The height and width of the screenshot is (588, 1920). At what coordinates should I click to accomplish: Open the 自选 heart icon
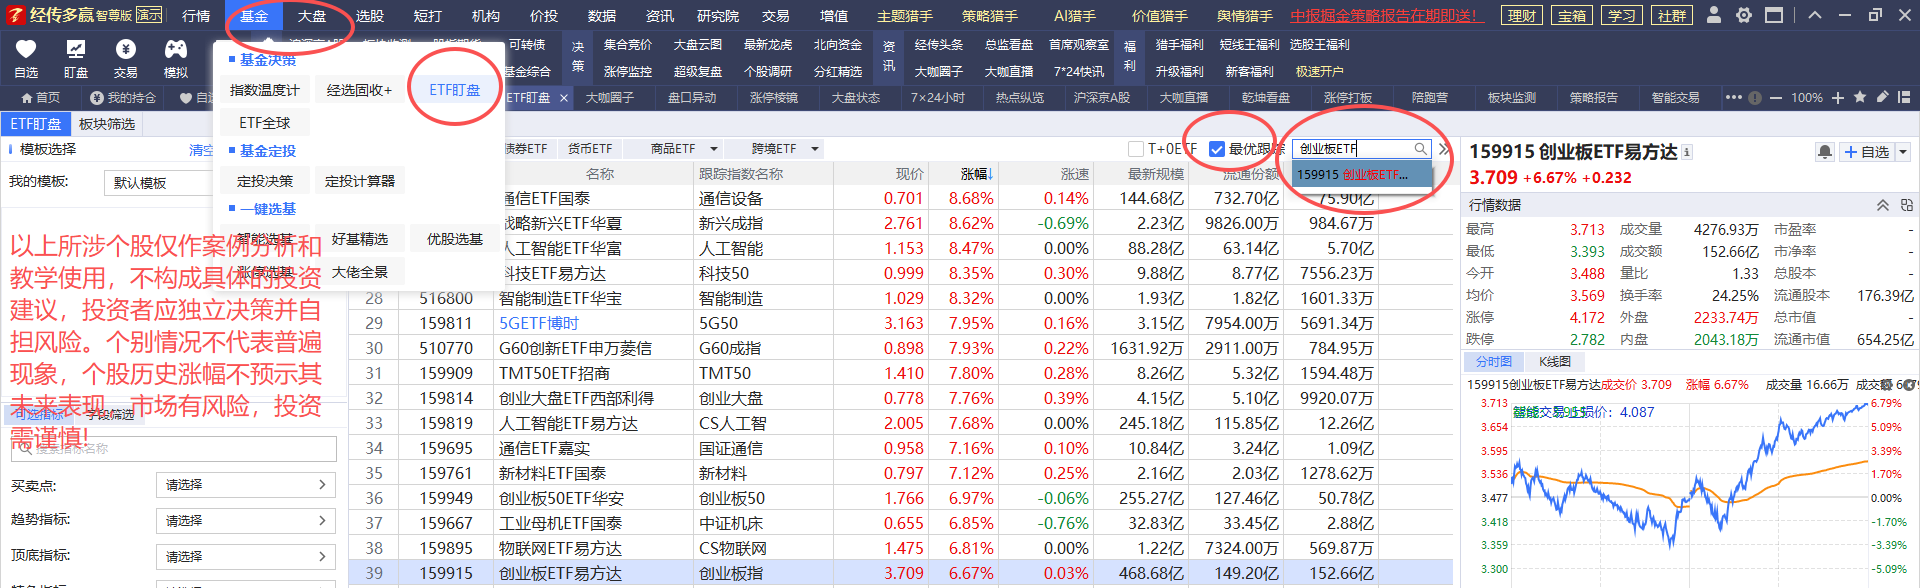[26, 49]
